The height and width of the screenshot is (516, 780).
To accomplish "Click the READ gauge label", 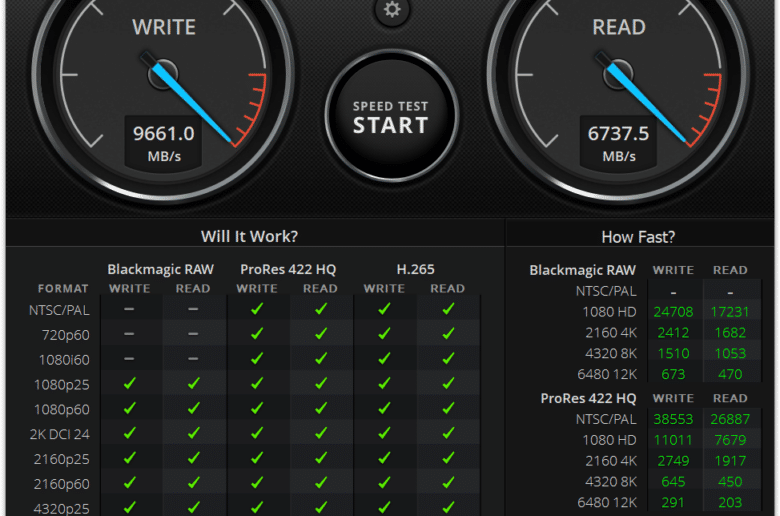I will (x=619, y=27).
